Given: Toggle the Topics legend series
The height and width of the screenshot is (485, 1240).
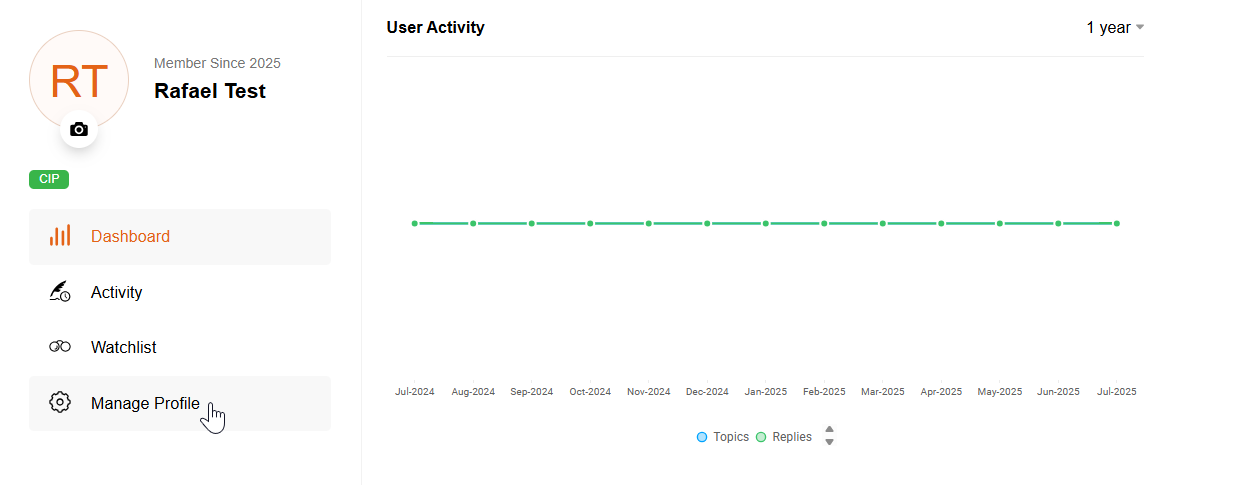Looking at the screenshot, I should pyautogui.click(x=723, y=437).
